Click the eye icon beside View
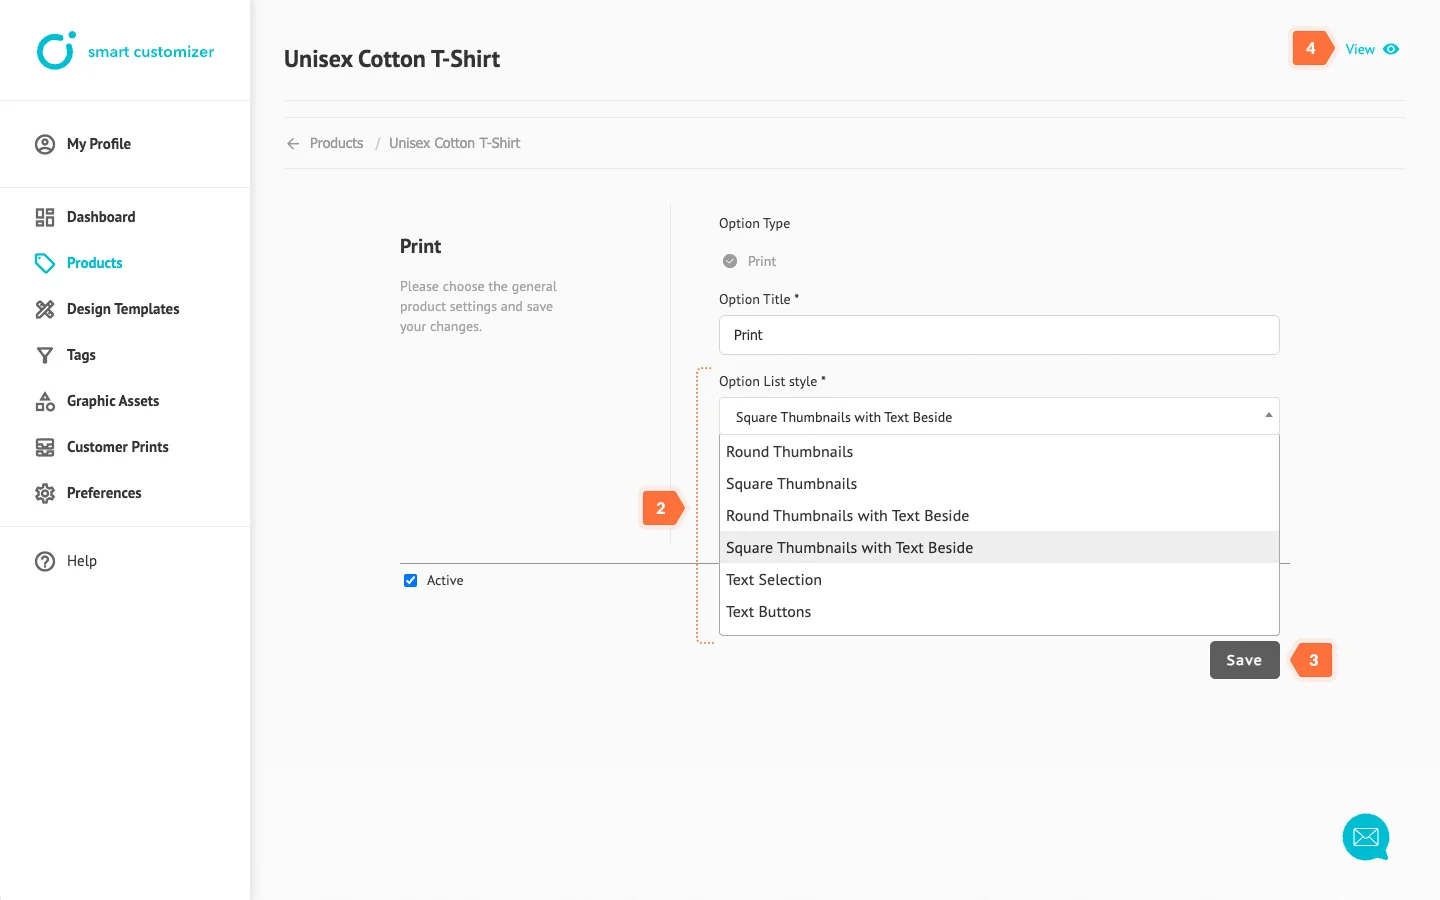Image resolution: width=1440 pixels, height=900 pixels. (x=1391, y=49)
